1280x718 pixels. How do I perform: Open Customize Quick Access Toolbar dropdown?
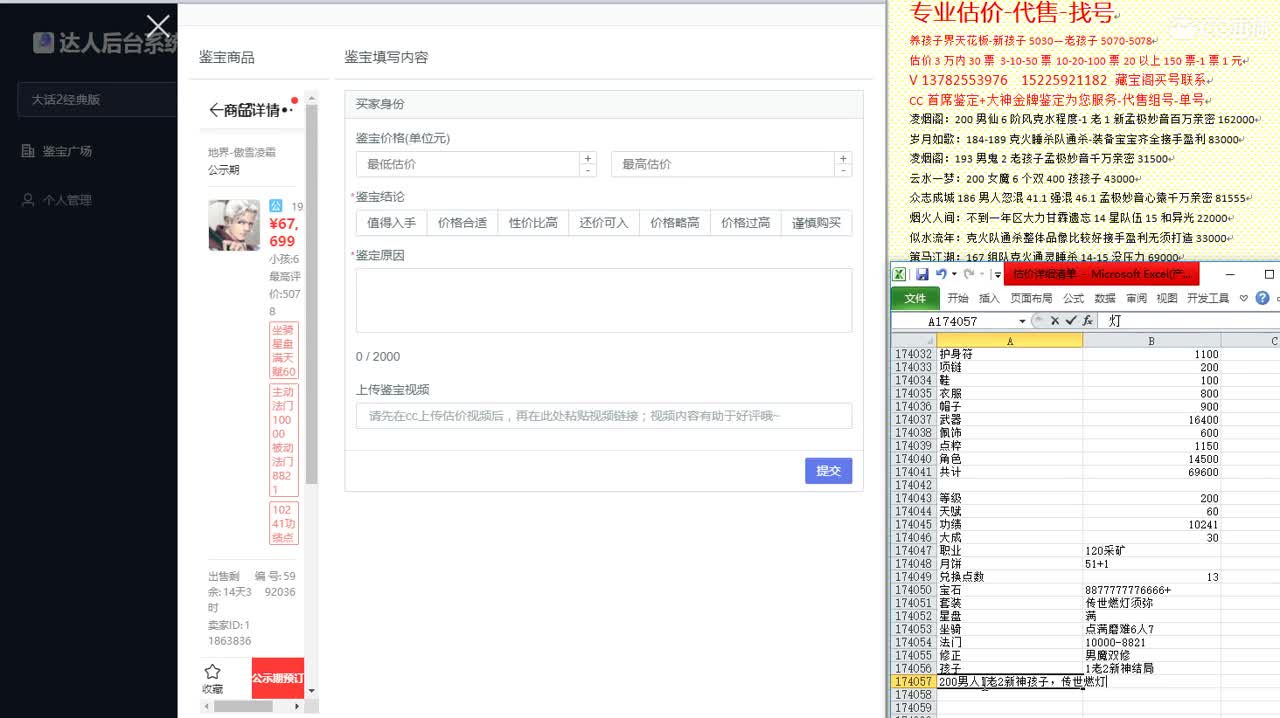998,275
